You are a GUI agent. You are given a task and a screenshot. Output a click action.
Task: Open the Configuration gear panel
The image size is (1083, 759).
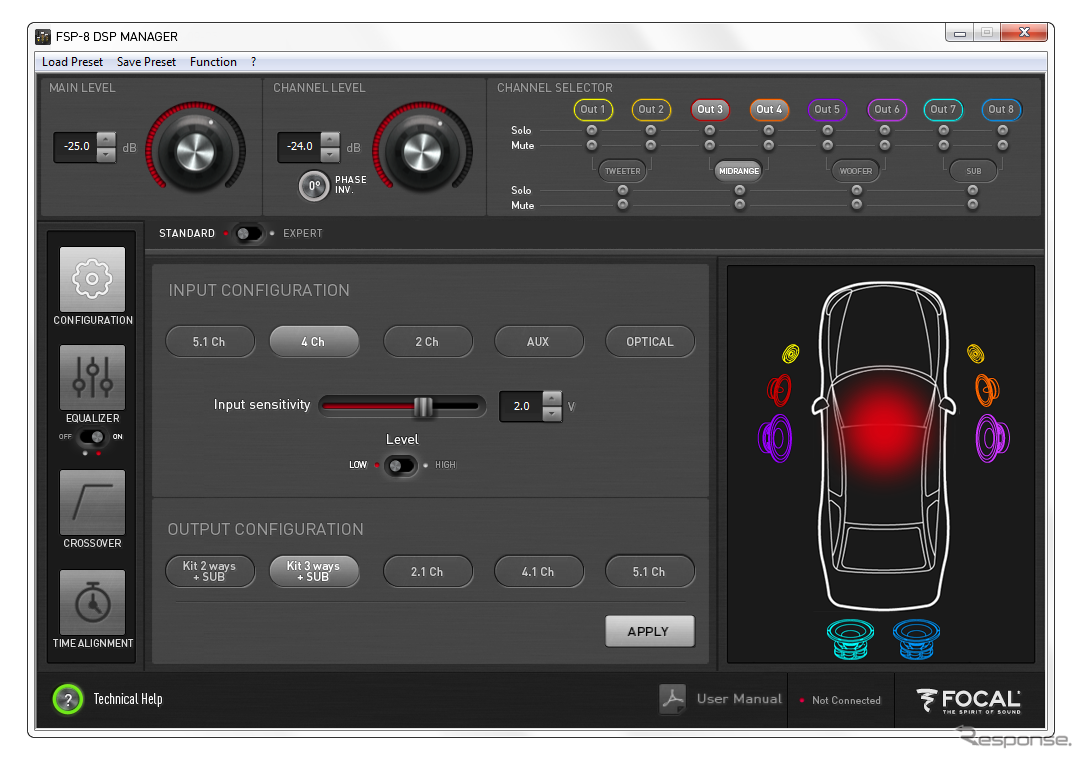[92, 279]
